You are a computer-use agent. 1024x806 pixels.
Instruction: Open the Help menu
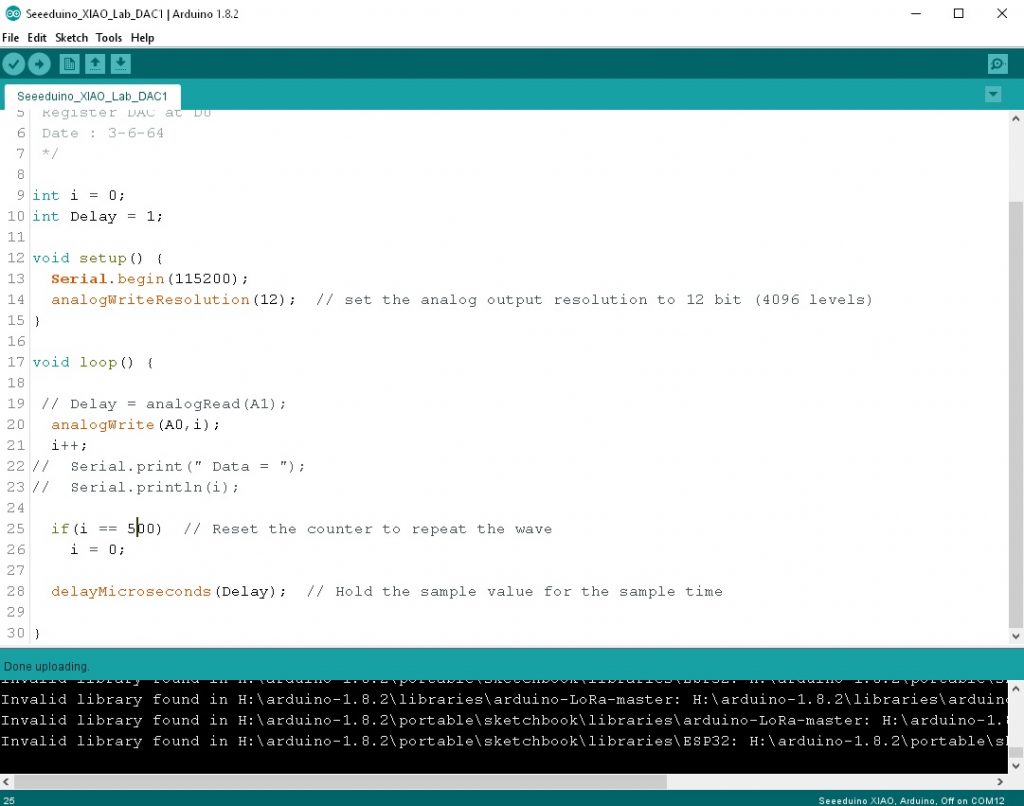click(x=142, y=38)
